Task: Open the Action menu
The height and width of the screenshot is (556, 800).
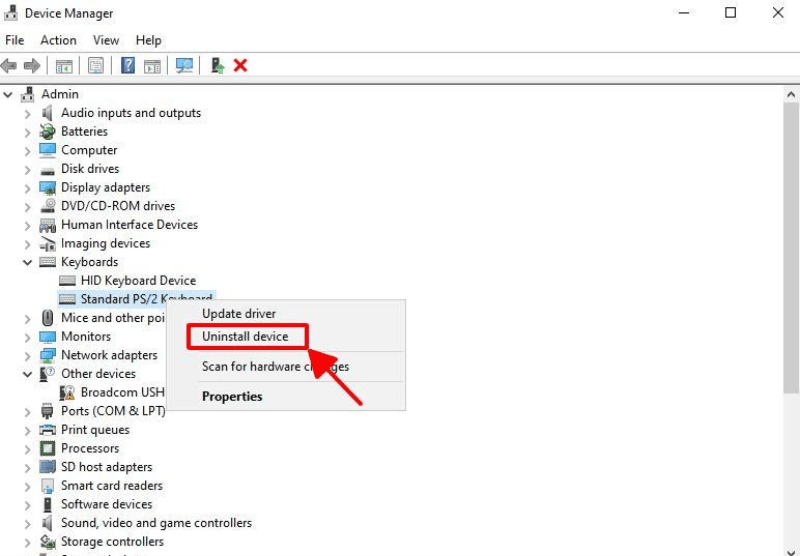Action: [58, 40]
